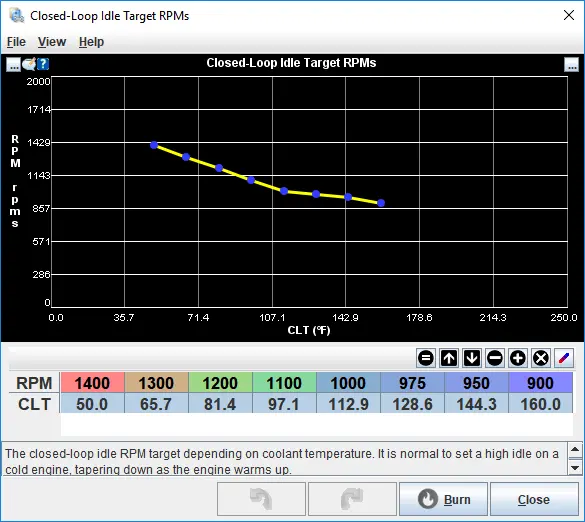
Task: Click the down arrow decrement icon
Action: click(x=472, y=358)
